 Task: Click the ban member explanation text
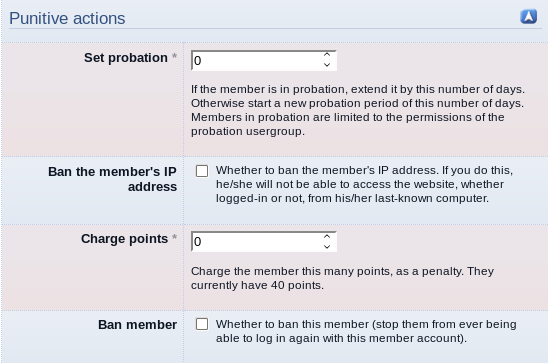click(366, 331)
